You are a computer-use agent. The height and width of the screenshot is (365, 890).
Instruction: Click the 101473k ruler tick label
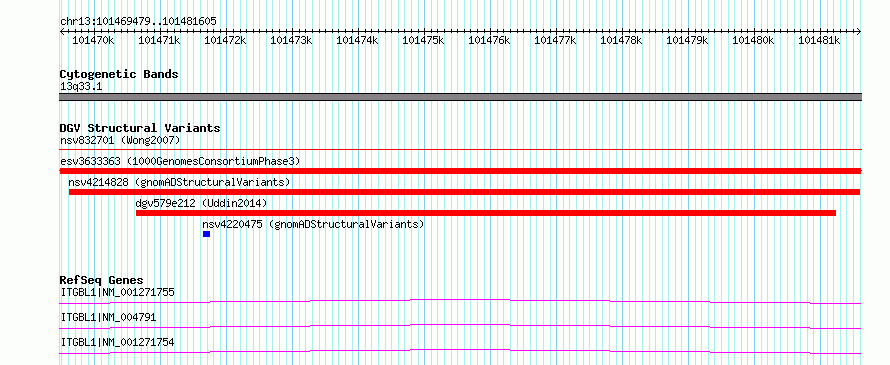tap(291, 40)
